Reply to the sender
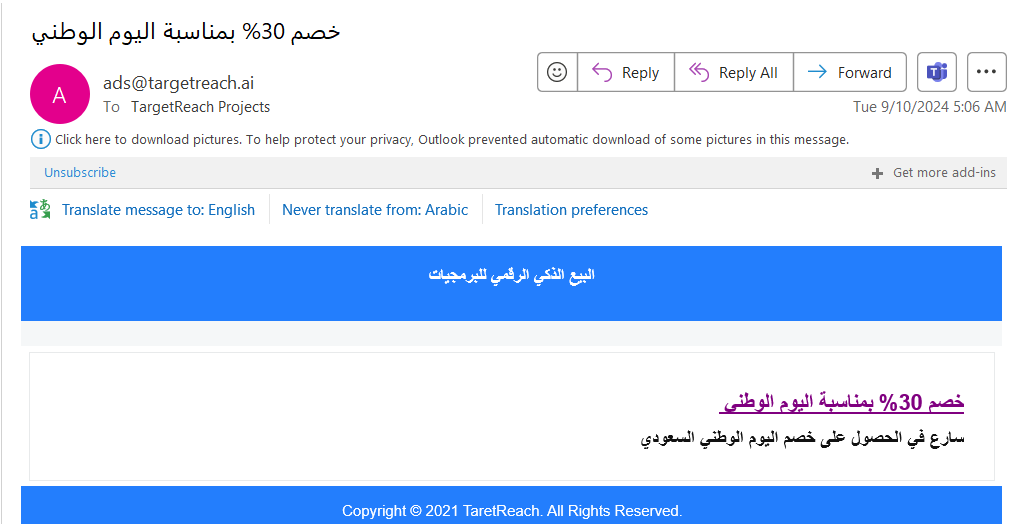Screen dimensions: 1017x524 [626, 72]
